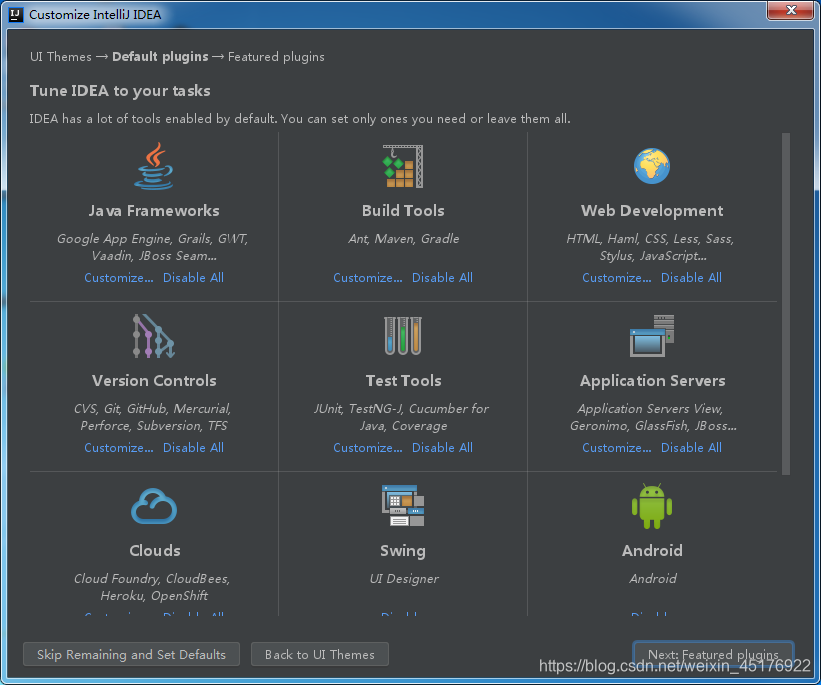Image resolution: width=821 pixels, height=685 pixels.
Task: Click 'Tune IDEA to your tasks' title
Action: point(120,91)
